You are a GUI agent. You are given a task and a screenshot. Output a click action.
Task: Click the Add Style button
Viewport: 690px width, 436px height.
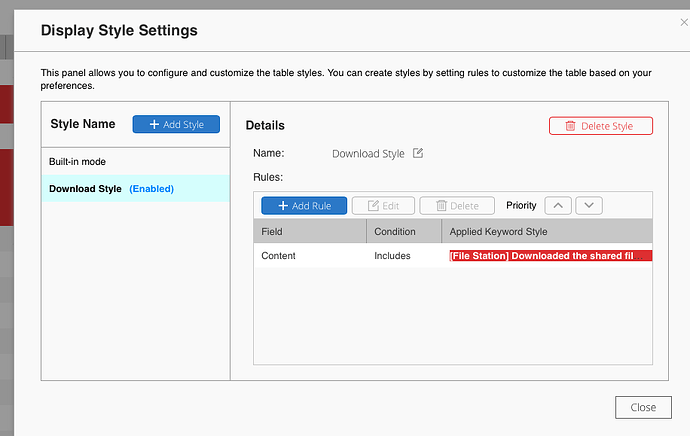click(x=176, y=124)
